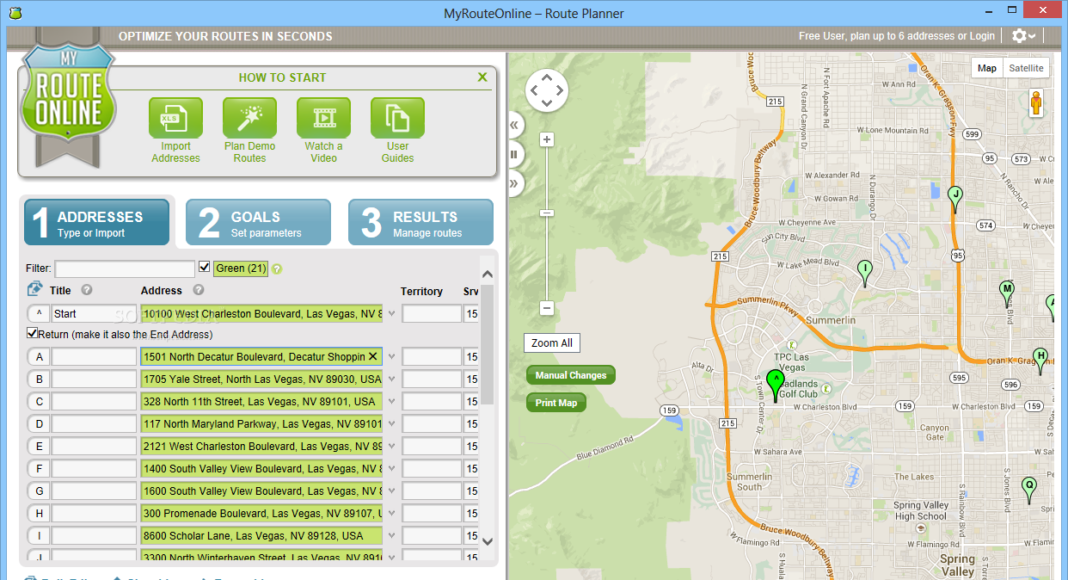This screenshot has width=1068, height=580.
Task: Click the map zoom out minus button
Action: [x=547, y=308]
